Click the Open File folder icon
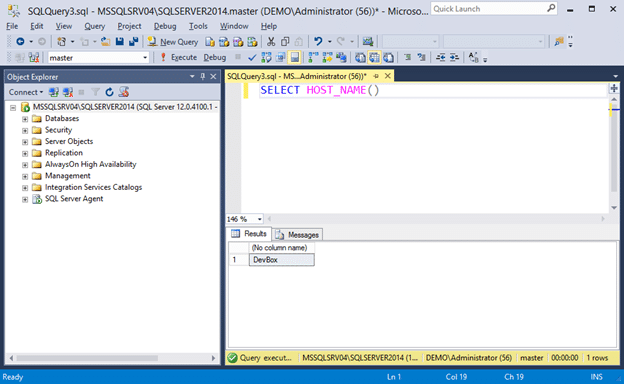624x384 pixels. click(105, 41)
